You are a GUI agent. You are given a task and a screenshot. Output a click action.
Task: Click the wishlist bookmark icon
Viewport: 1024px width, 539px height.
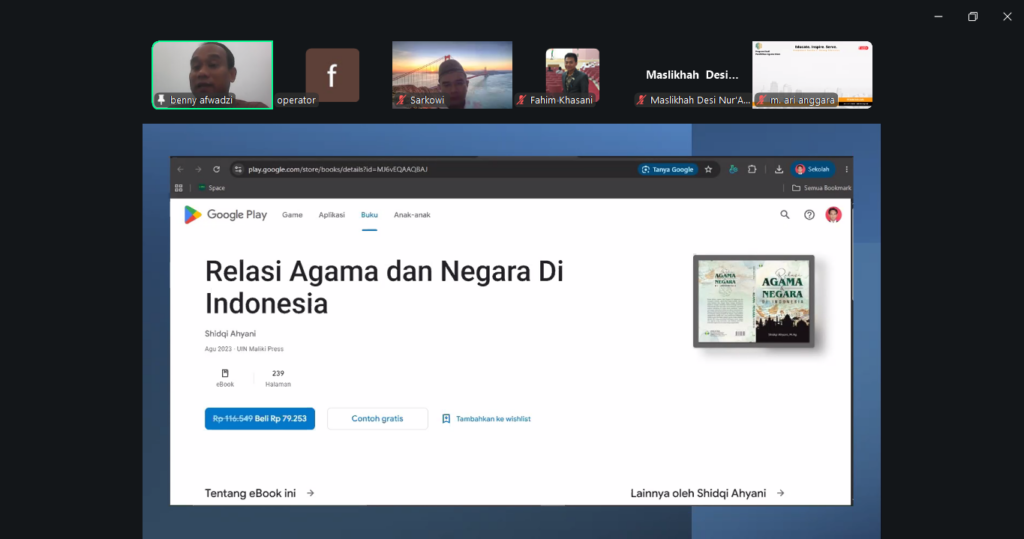point(446,419)
